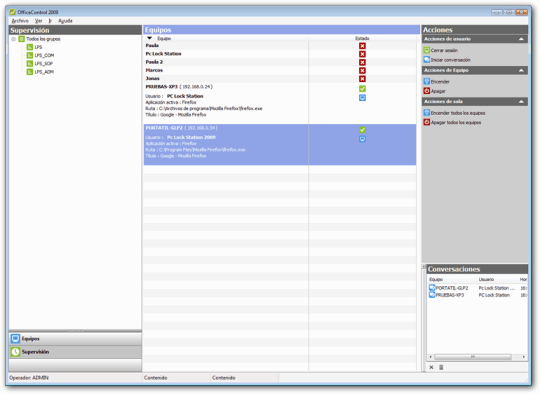Click the Estado column header

pos(362,38)
